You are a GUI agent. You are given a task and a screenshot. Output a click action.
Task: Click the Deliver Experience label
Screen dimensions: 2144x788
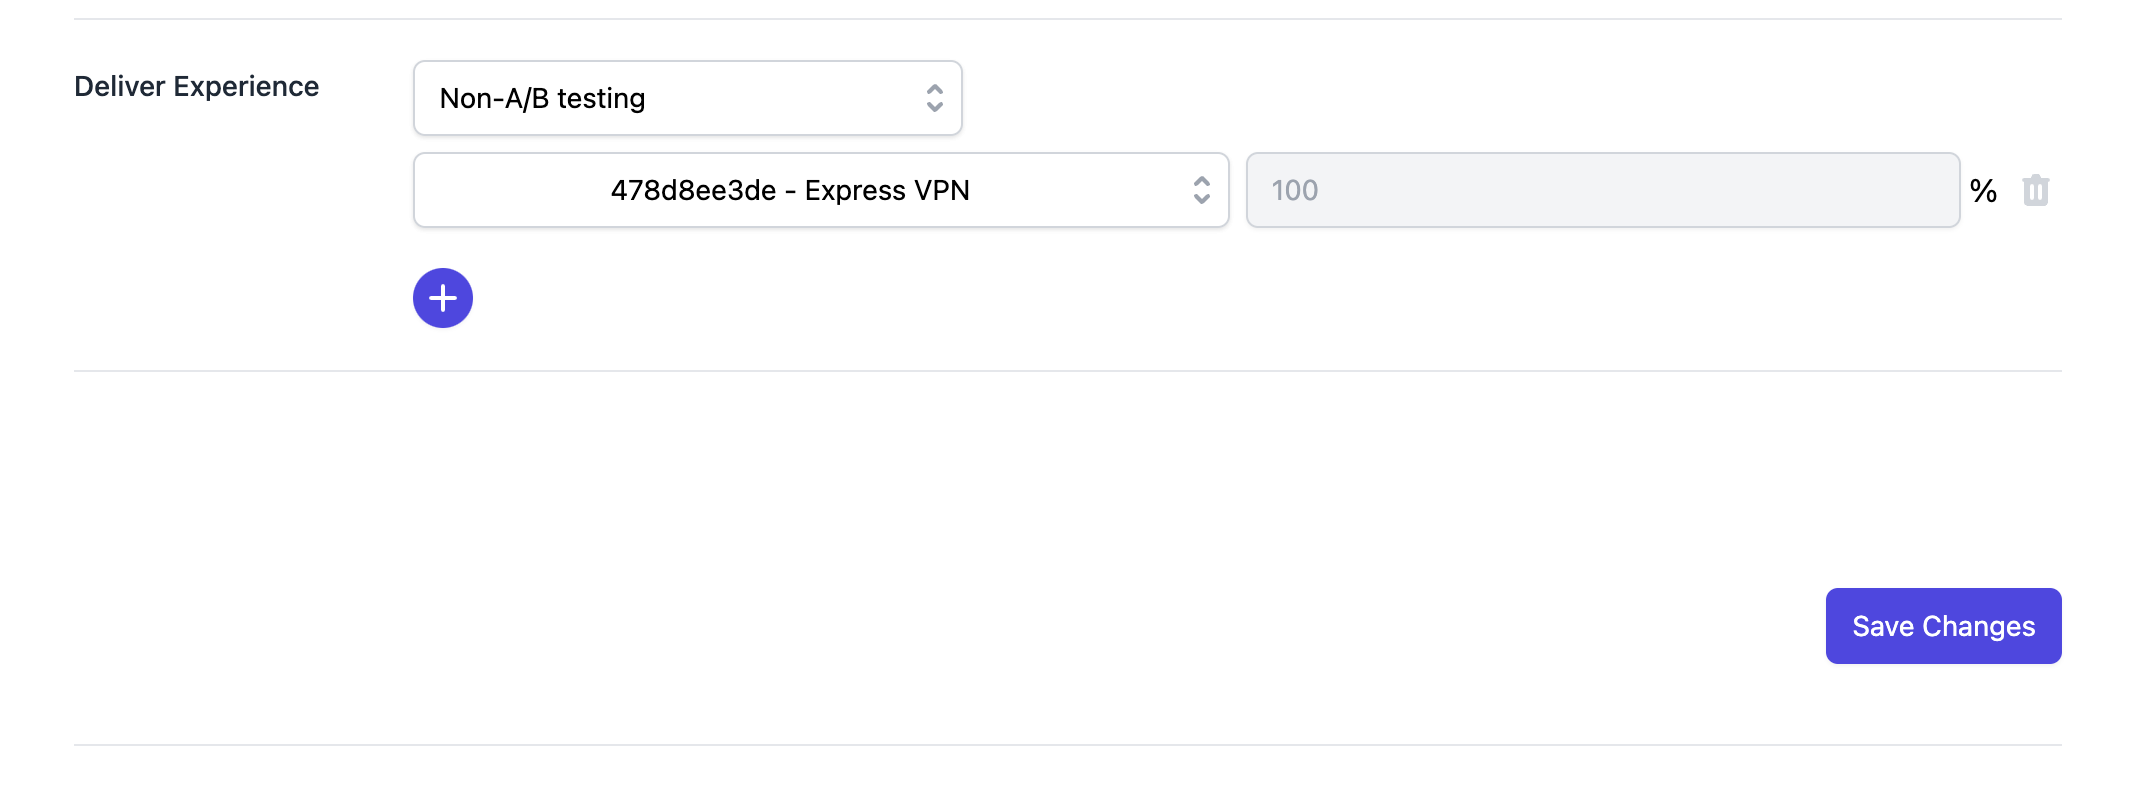coord(196,86)
